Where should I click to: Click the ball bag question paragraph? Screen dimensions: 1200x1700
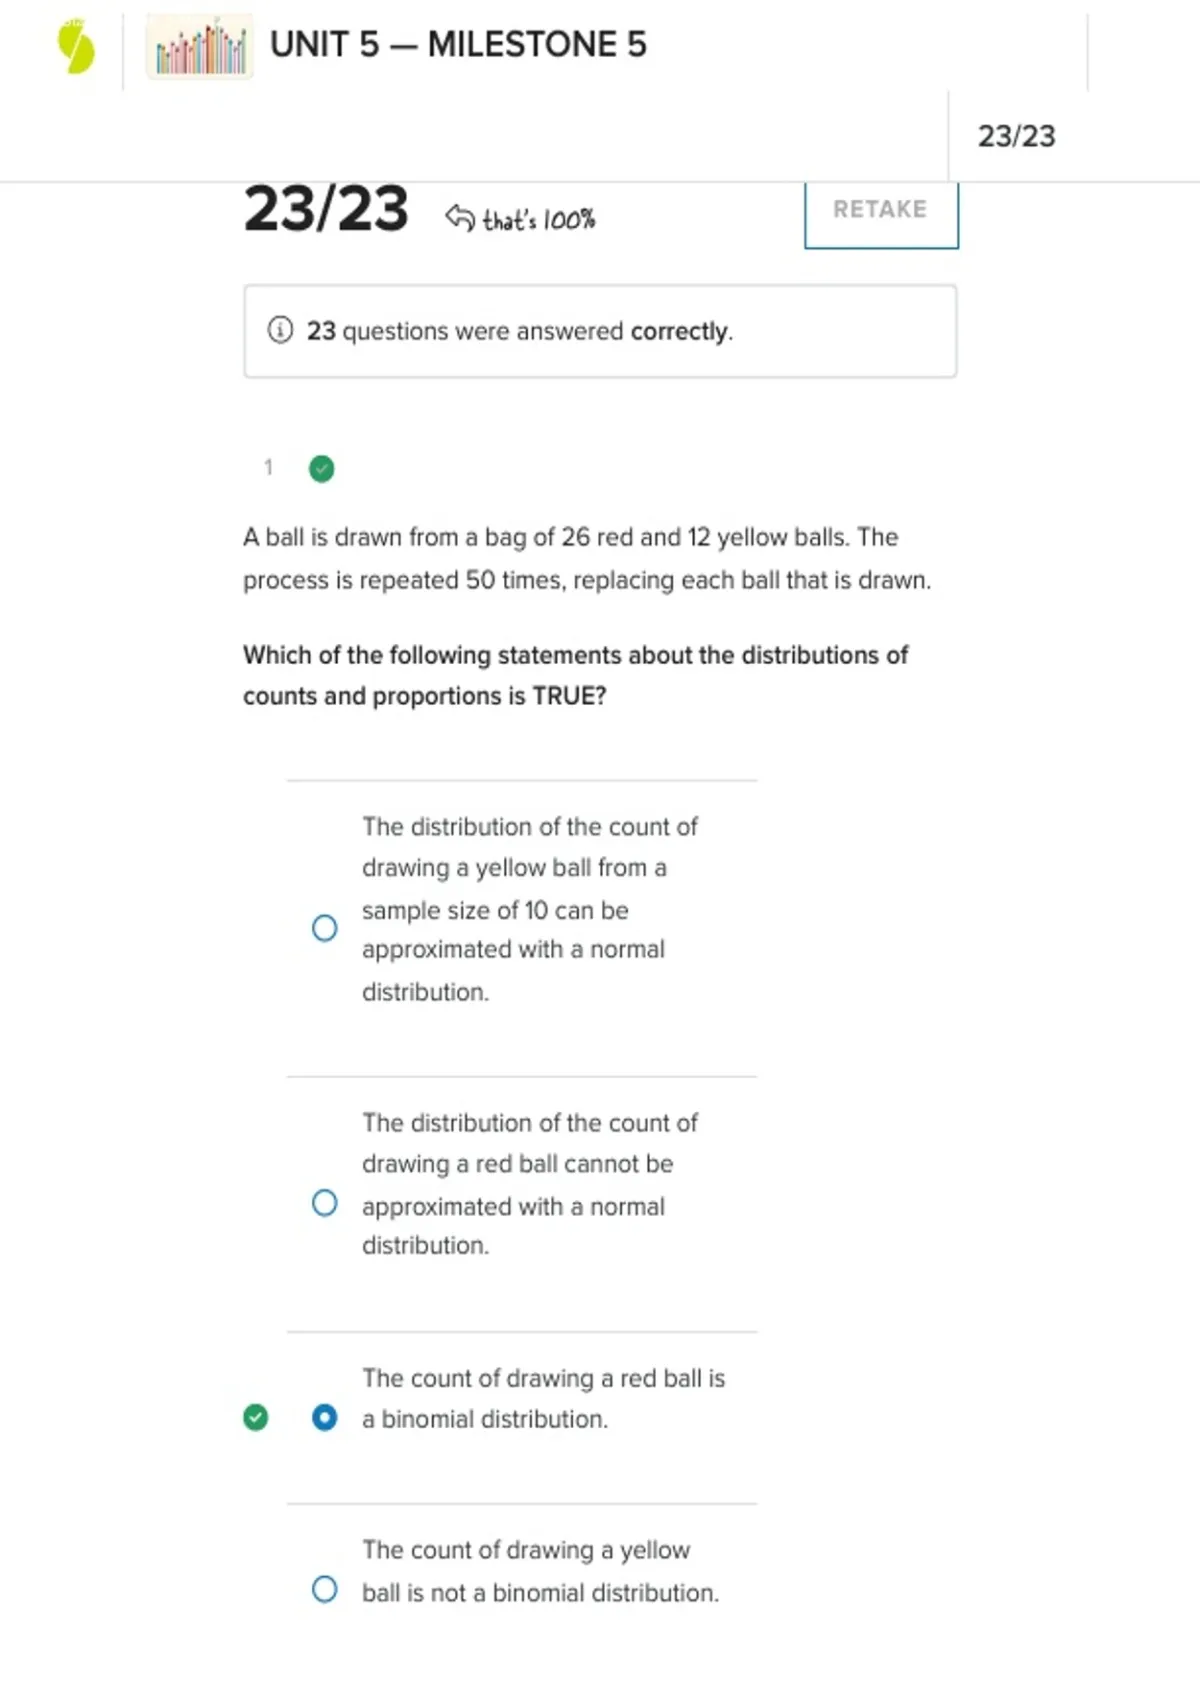(586, 558)
